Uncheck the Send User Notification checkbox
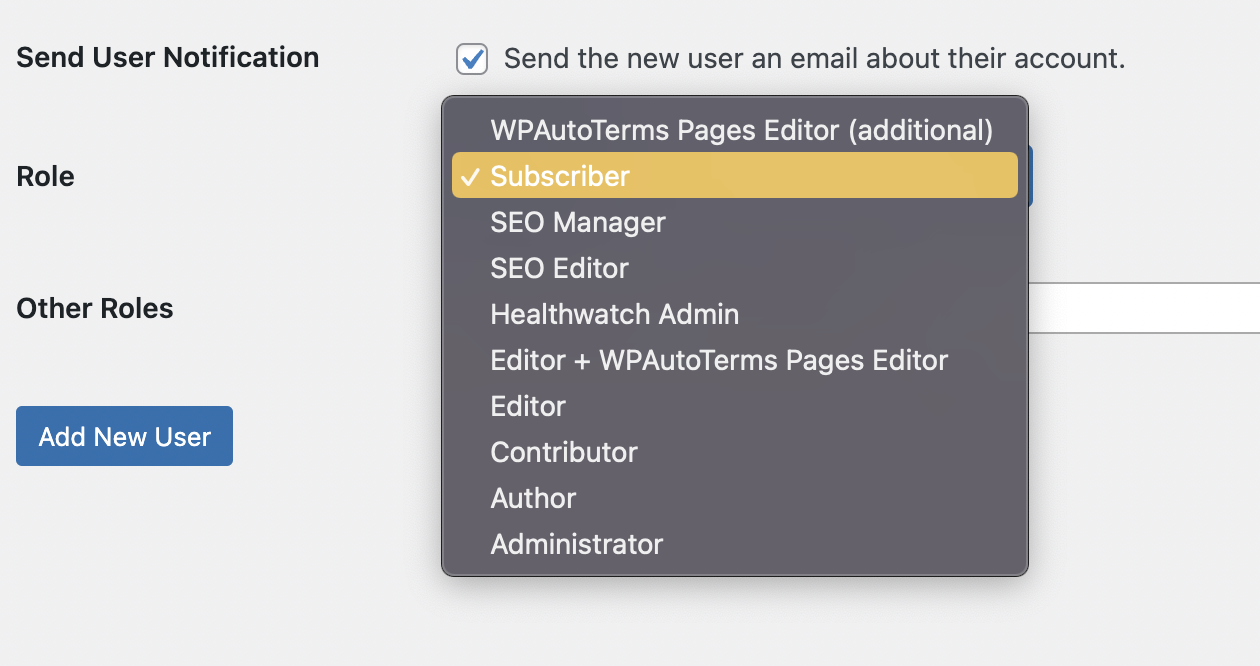This screenshot has width=1260, height=666. point(472,59)
